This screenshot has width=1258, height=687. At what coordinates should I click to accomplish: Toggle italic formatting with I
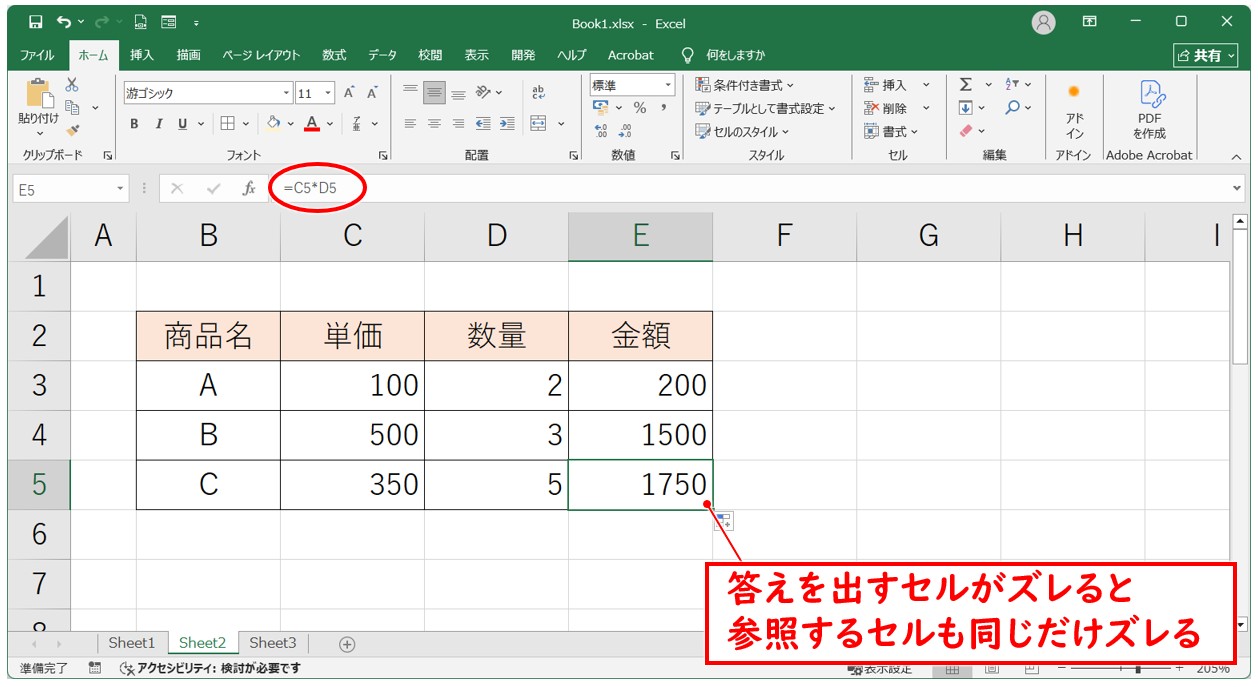tap(158, 124)
